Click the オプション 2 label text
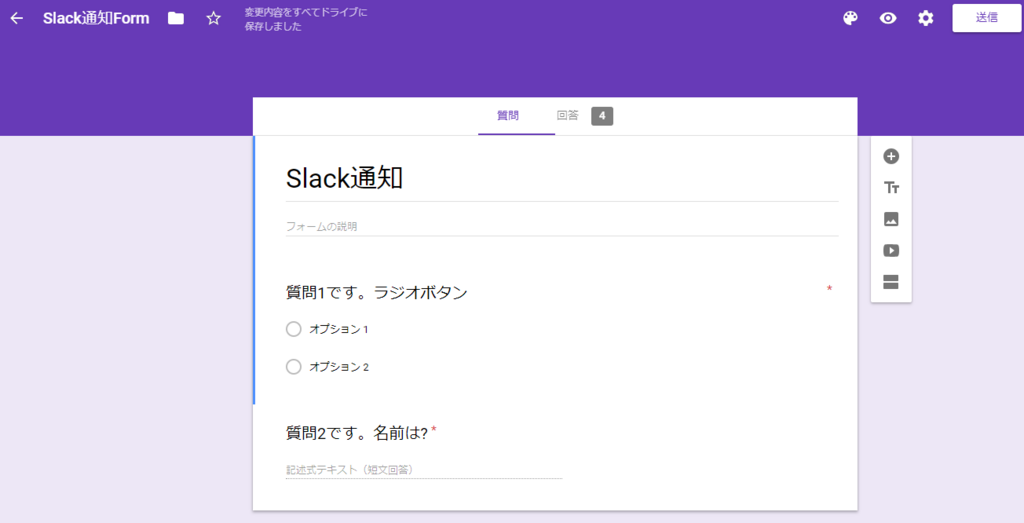This screenshot has height=523, width=1024. pos(339,367)
